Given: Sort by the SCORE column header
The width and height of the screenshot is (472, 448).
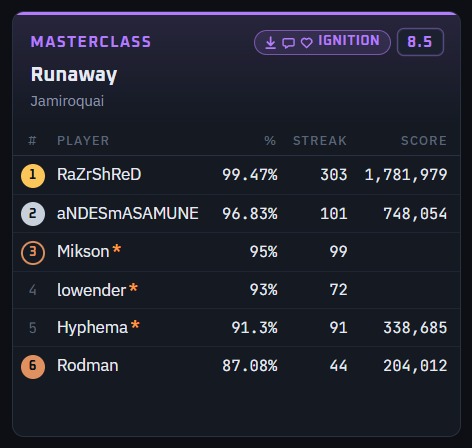Looking at the screenshot, I should tap(424, 141).
